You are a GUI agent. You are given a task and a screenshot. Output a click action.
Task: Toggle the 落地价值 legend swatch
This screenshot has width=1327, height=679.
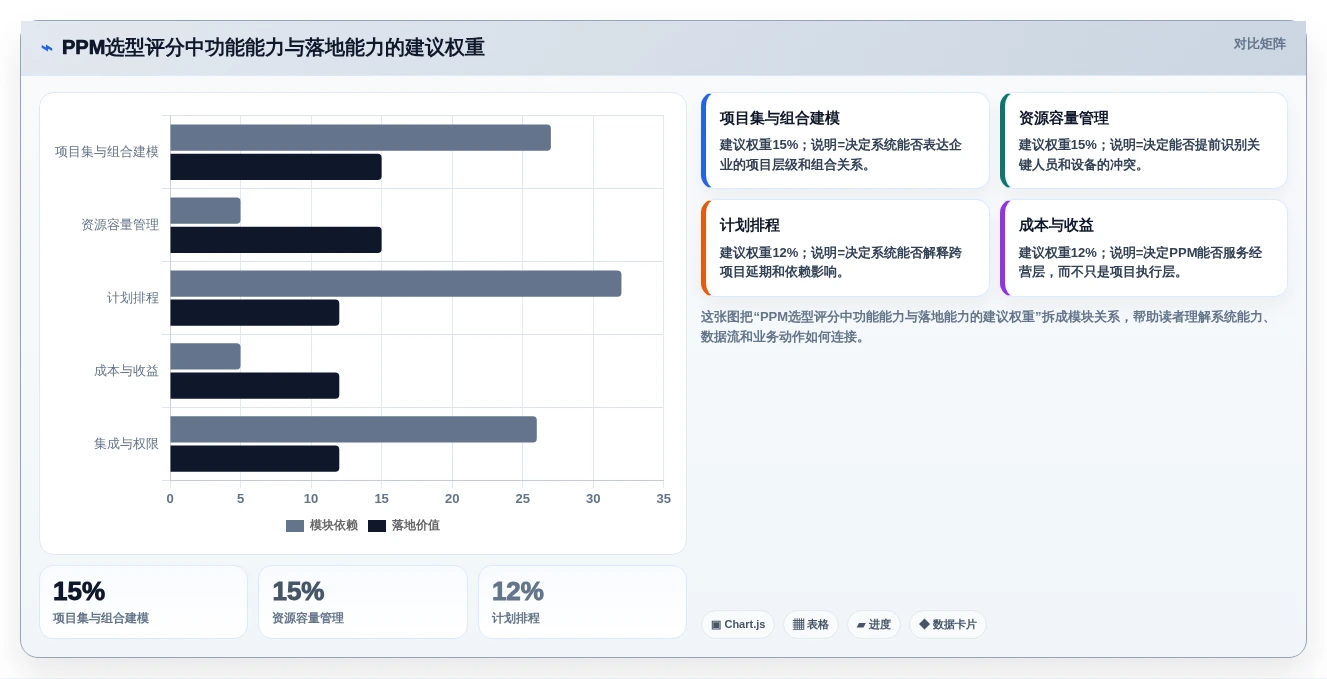[x=377, y=526]
